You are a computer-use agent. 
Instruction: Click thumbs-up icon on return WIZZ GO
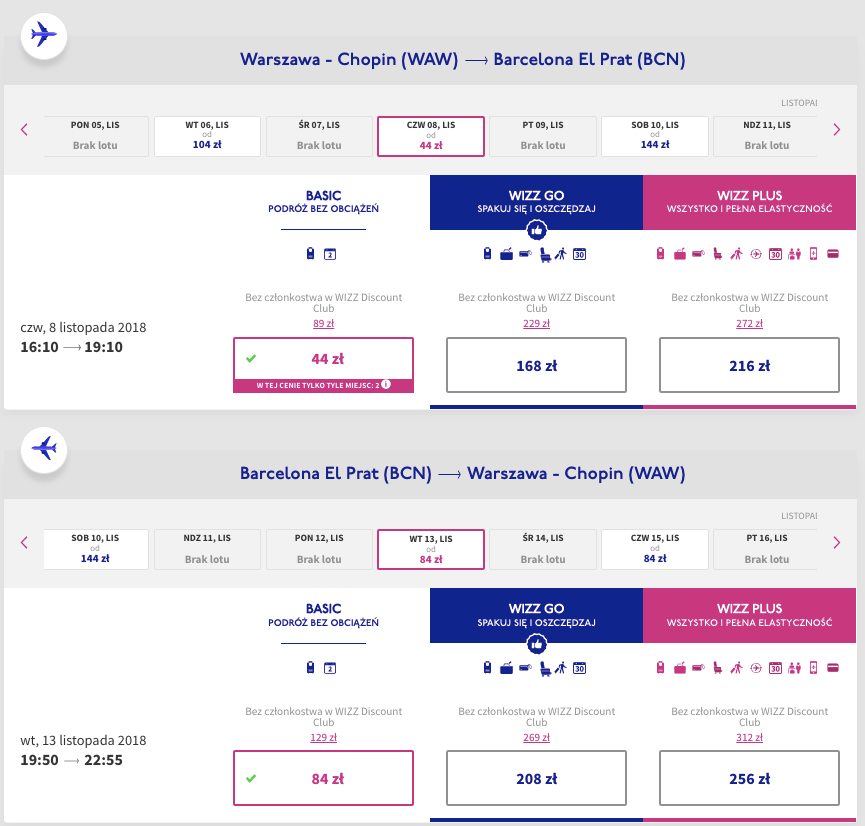(536, 644)
